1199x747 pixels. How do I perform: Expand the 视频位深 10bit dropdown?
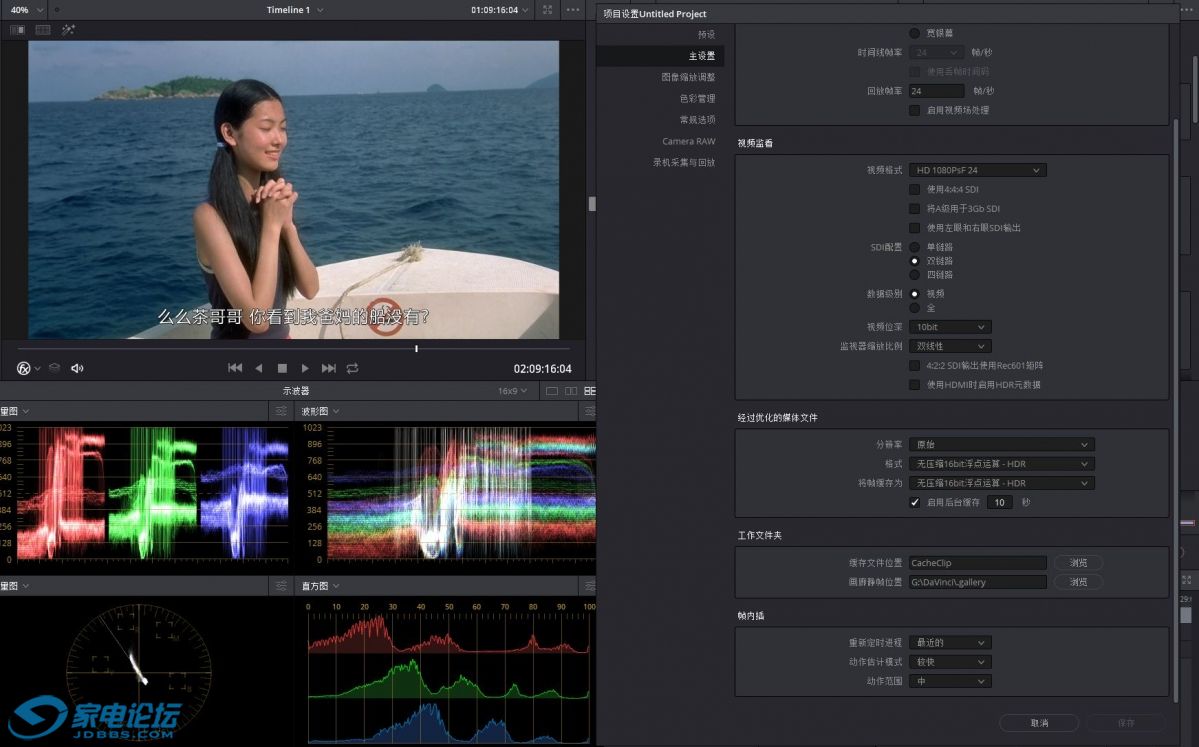[950, 327]
